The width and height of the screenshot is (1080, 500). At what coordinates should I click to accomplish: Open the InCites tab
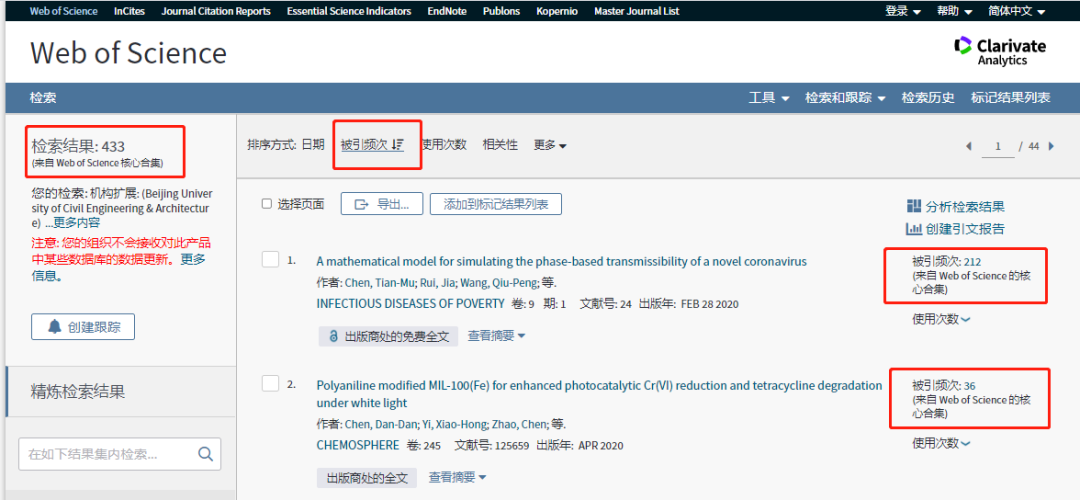129,11
